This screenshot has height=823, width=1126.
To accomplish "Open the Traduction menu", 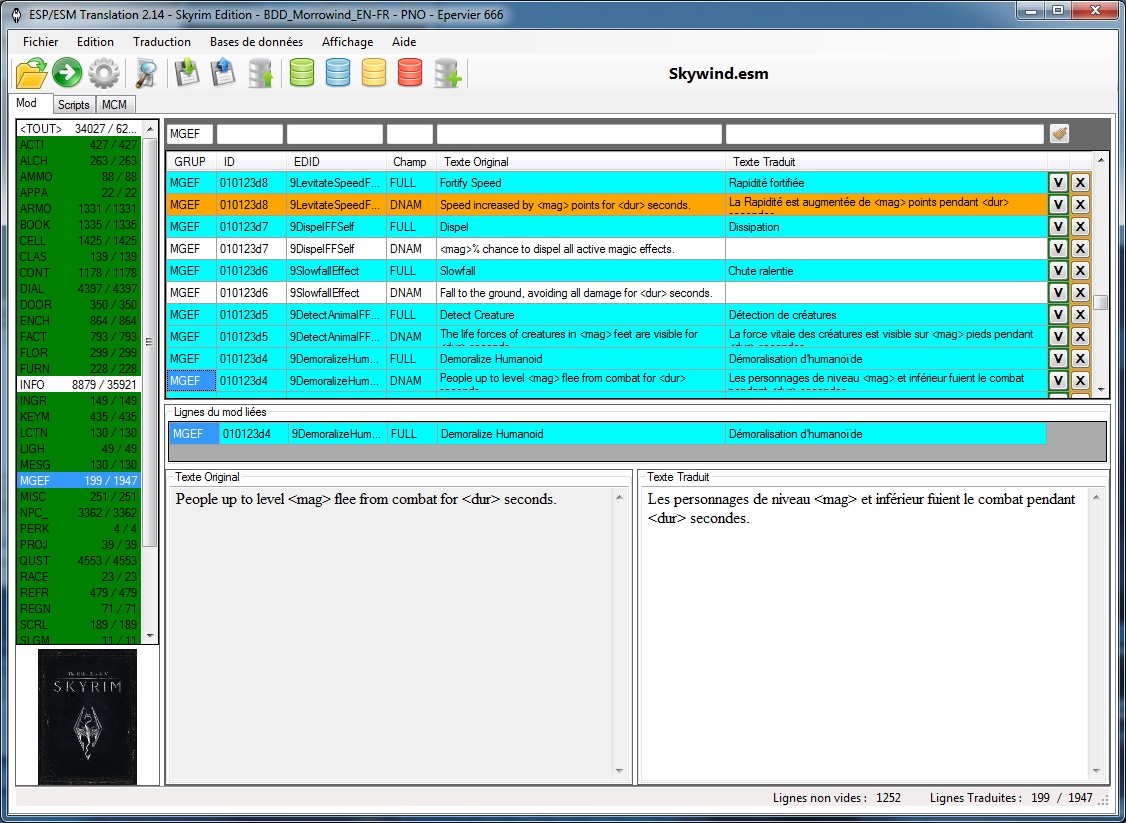I will [162, 42].
